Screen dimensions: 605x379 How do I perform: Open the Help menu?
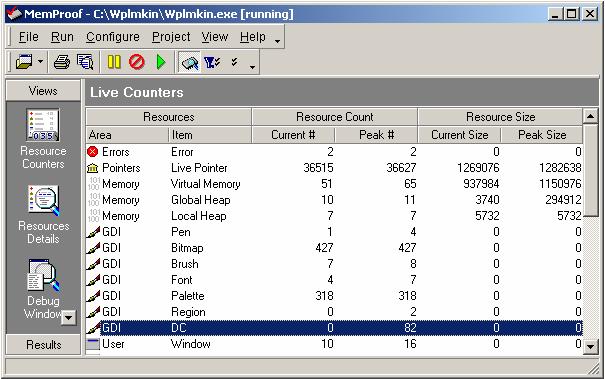coord(253,37)
